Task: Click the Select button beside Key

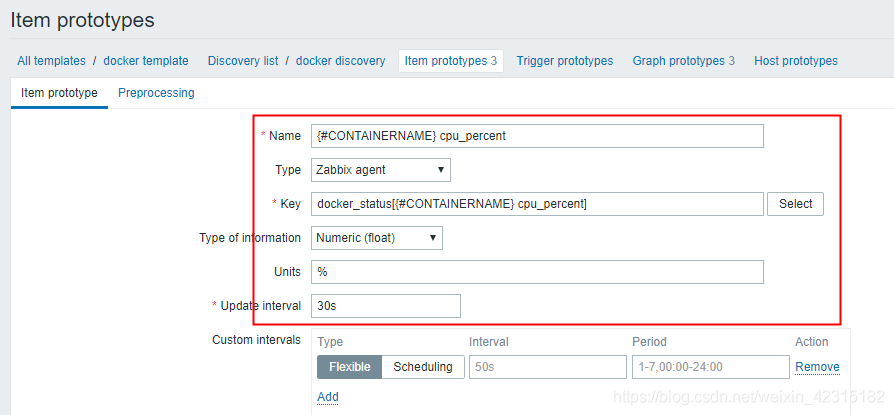Action: (795, 204)
